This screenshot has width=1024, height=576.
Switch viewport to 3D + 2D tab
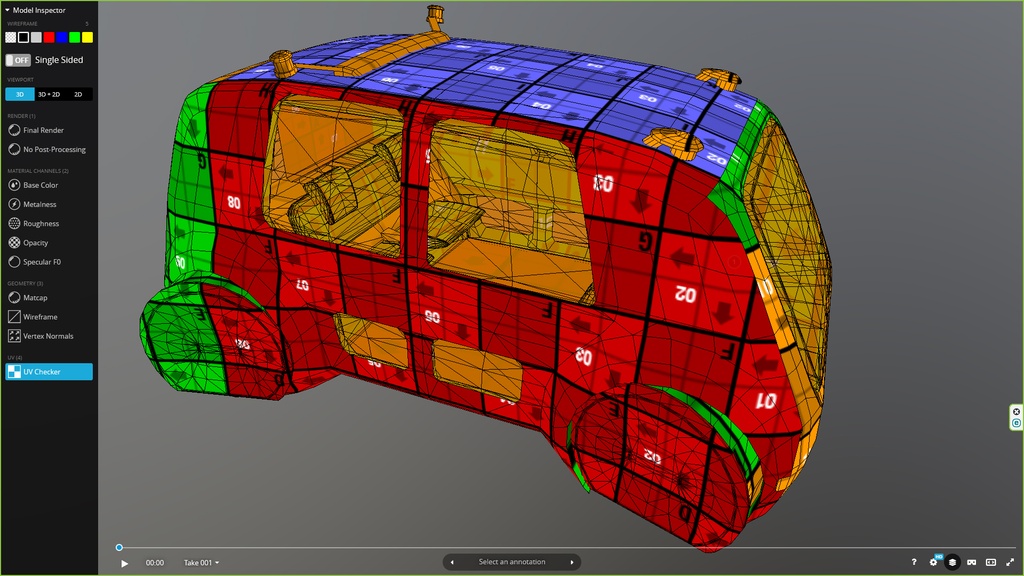click(x=49, y=94)
